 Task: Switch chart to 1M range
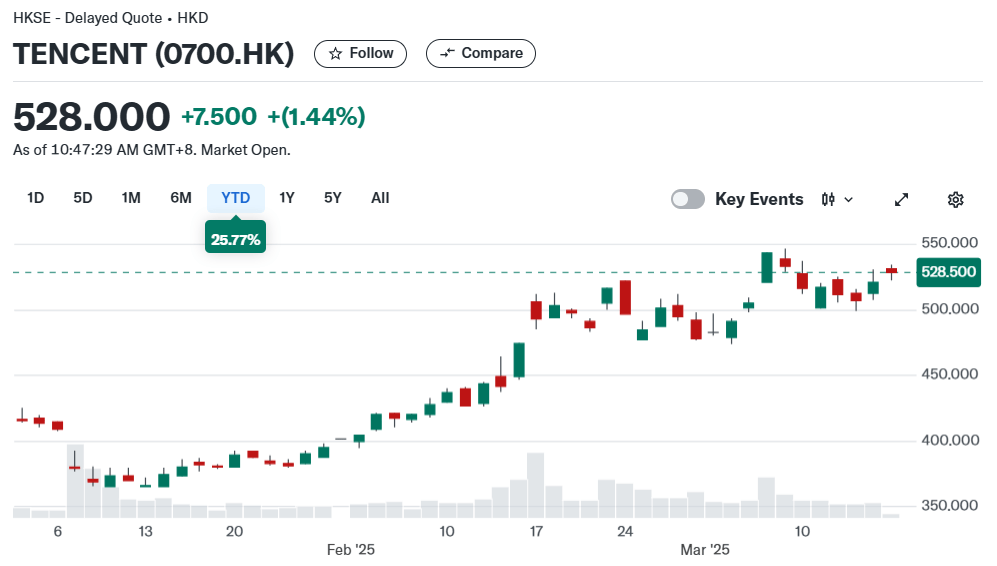point(131,198)
